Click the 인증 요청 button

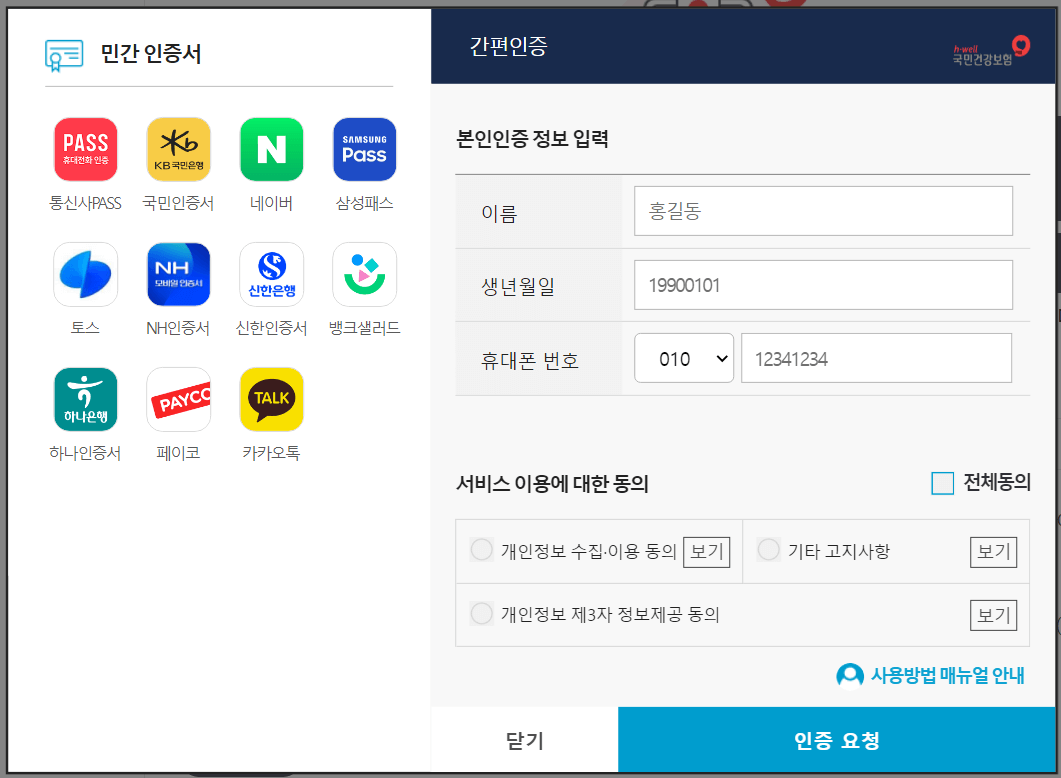tap(837, 740)
